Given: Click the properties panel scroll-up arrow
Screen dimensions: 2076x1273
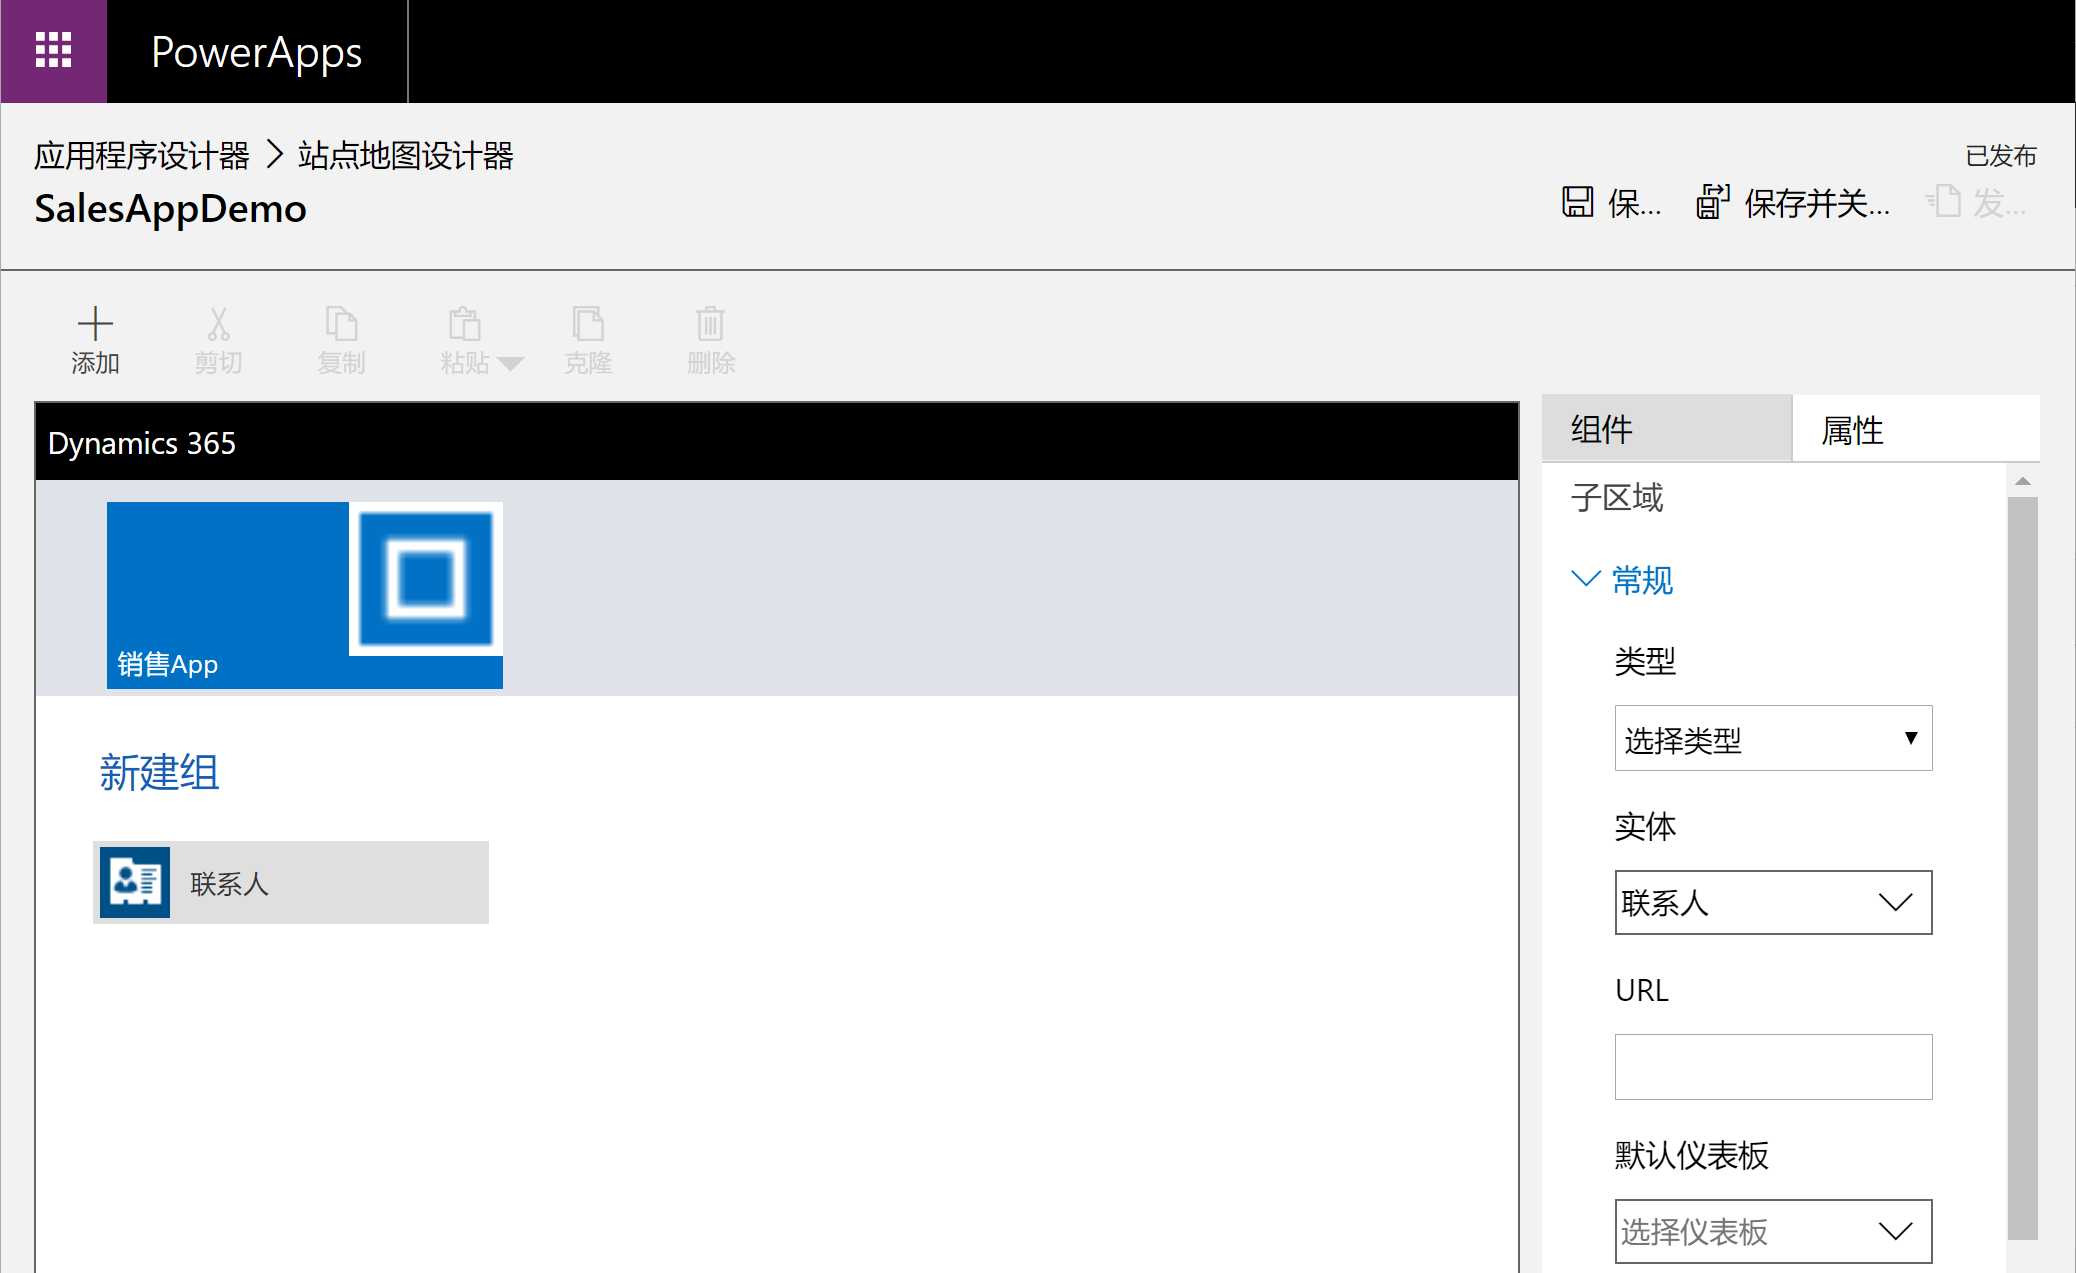Looking at the screenshot, I should click(2023, 481).
